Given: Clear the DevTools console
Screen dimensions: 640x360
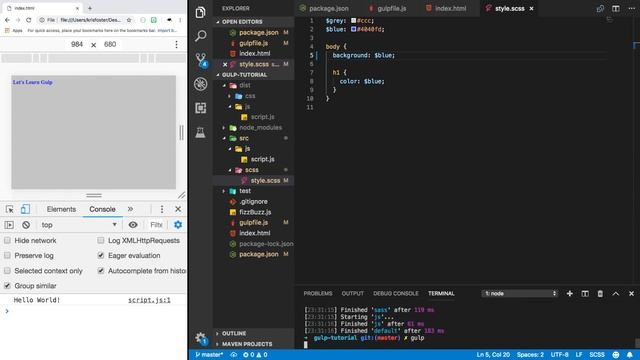Looking at the screenshot, I should pos(26,225).
